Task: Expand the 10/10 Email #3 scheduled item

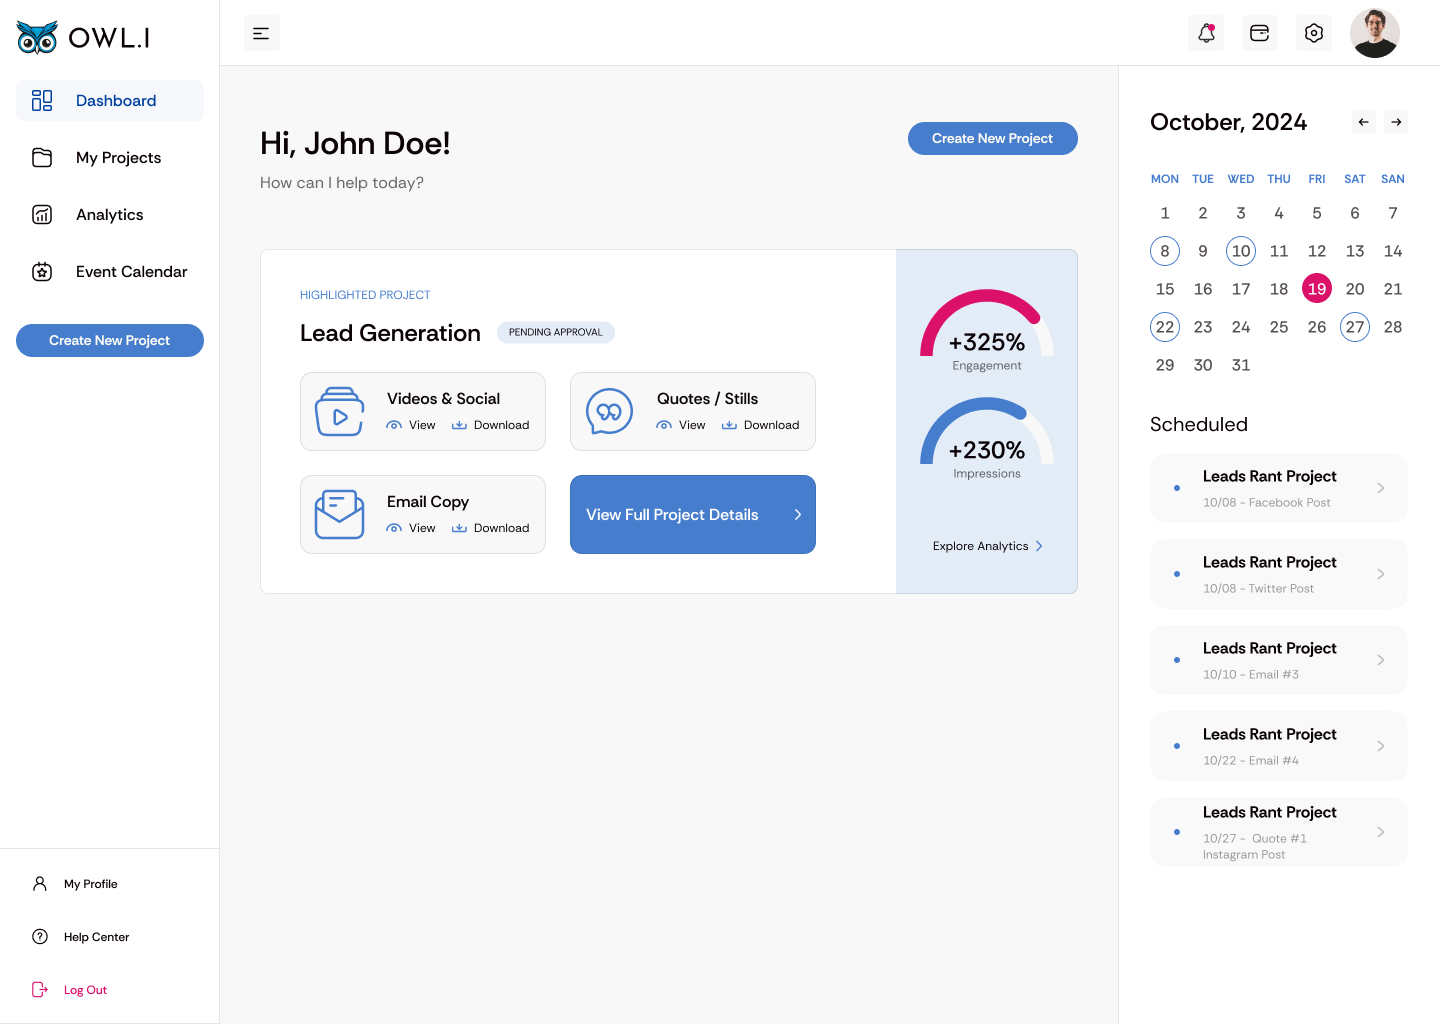Action: 1279,660
